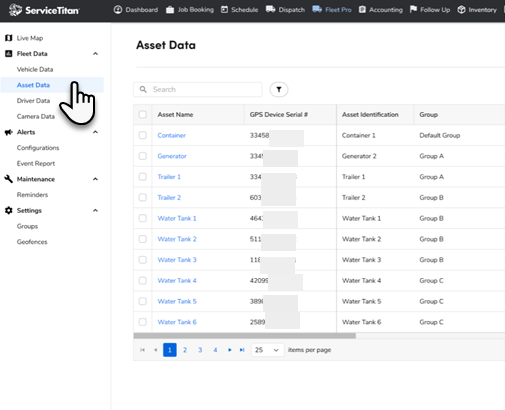Click the Inventory box icon
Viewport: 505px width, 410px height.
[461, 10]
